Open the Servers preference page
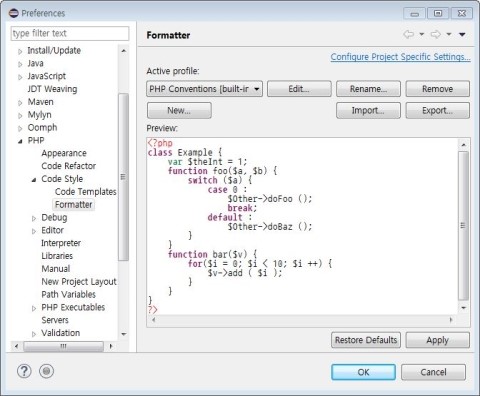The width and height of the screenshot is (480, 396). click(55, 320)
